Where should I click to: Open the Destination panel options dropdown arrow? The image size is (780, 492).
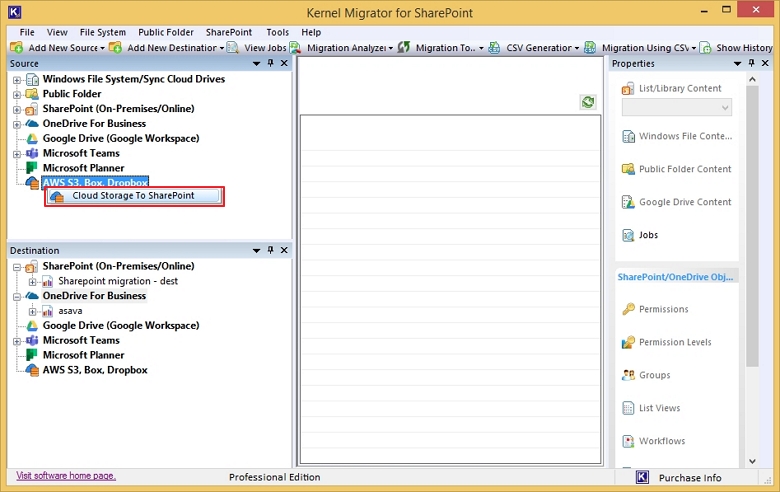(257, 251)
